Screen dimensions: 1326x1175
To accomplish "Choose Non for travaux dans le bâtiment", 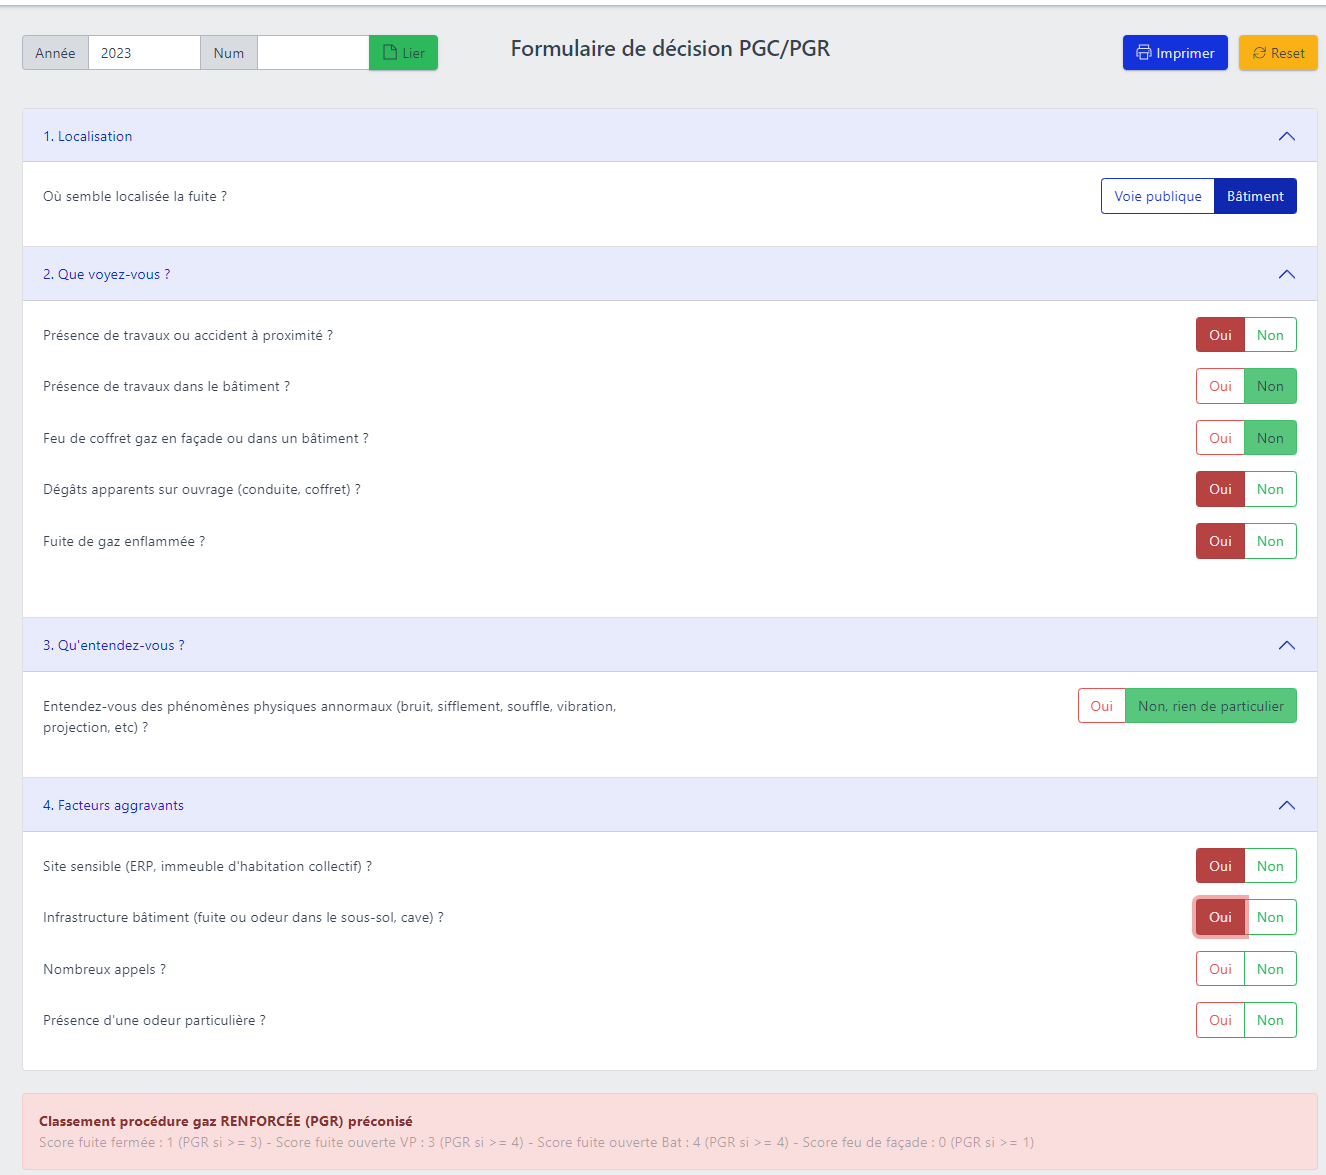I will point(1270,386).
